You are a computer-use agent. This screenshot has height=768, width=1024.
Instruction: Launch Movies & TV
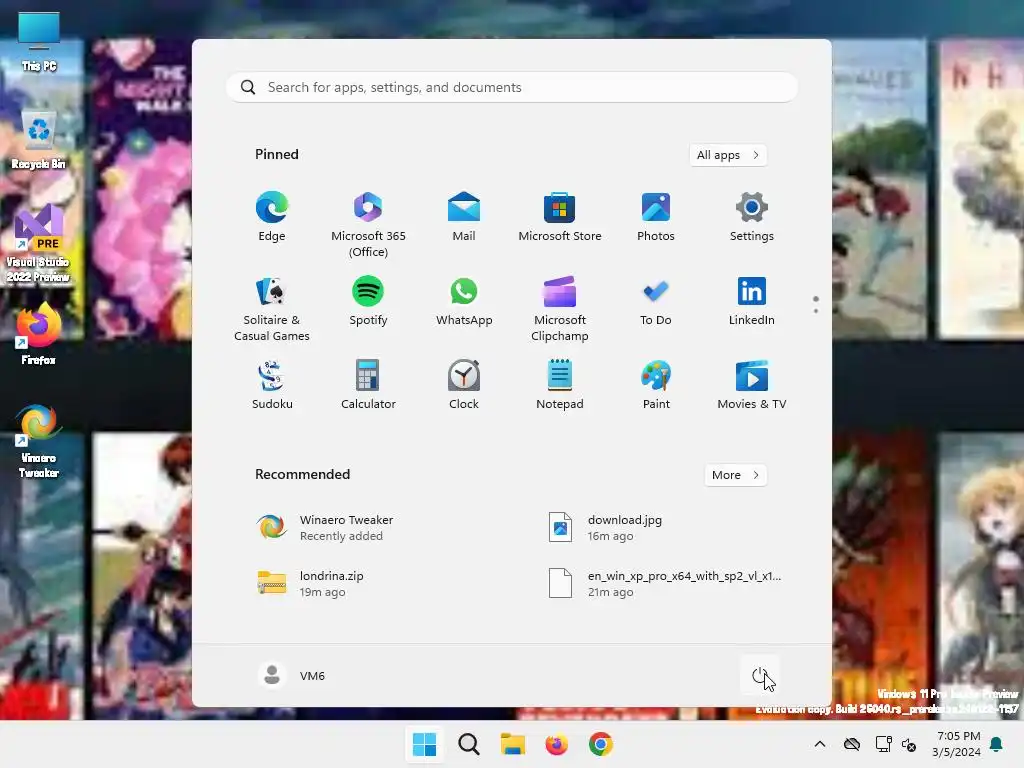pos(752,385)
